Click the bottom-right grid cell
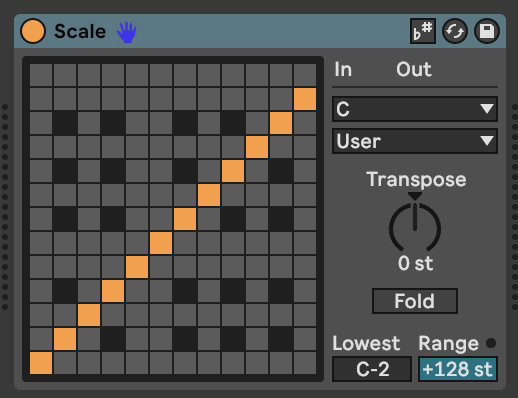The height and width of the screenshot is (398, 518). (x=305, y=363)
